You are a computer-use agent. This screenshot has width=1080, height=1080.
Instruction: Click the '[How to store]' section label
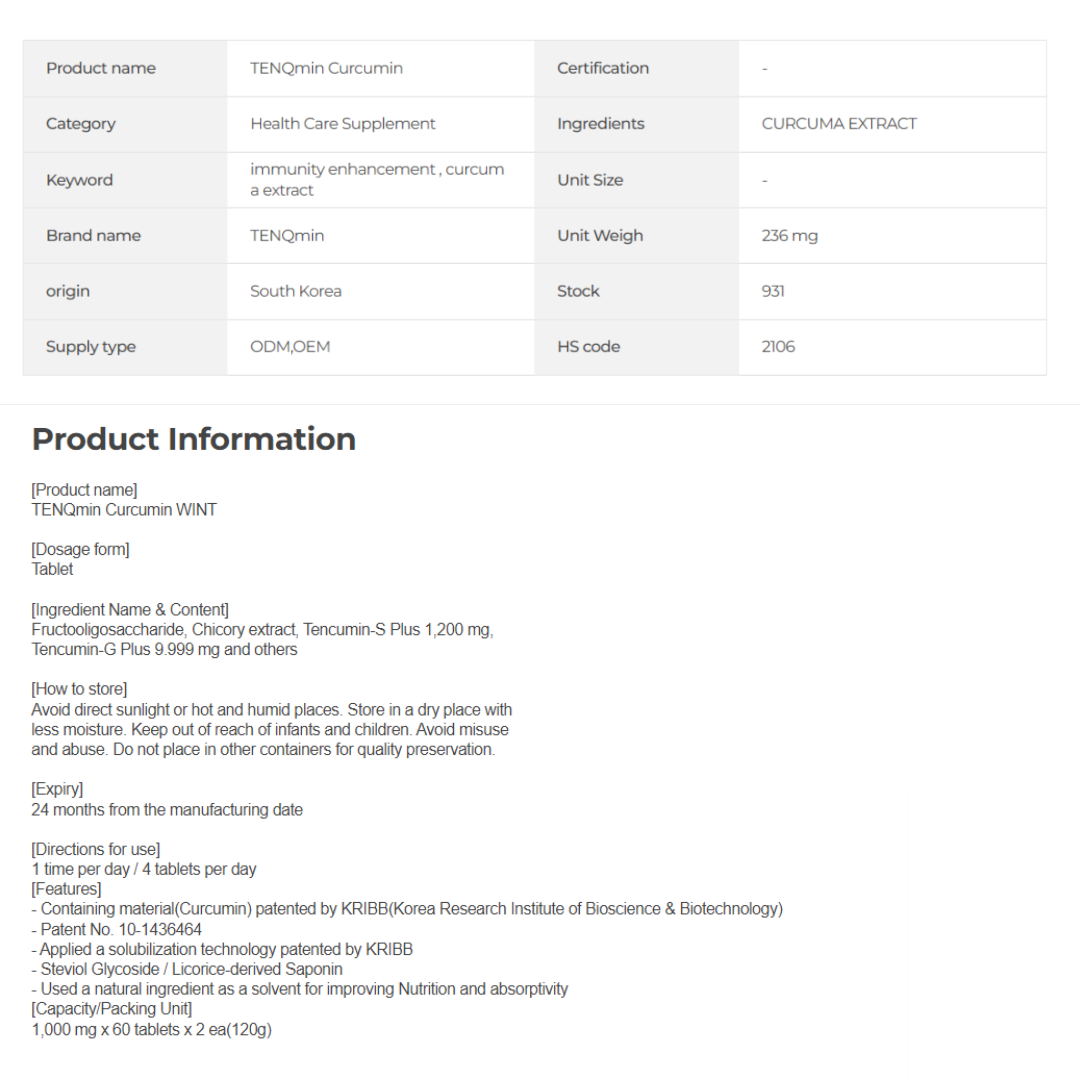pyautogui.click(x=79, y=689)
